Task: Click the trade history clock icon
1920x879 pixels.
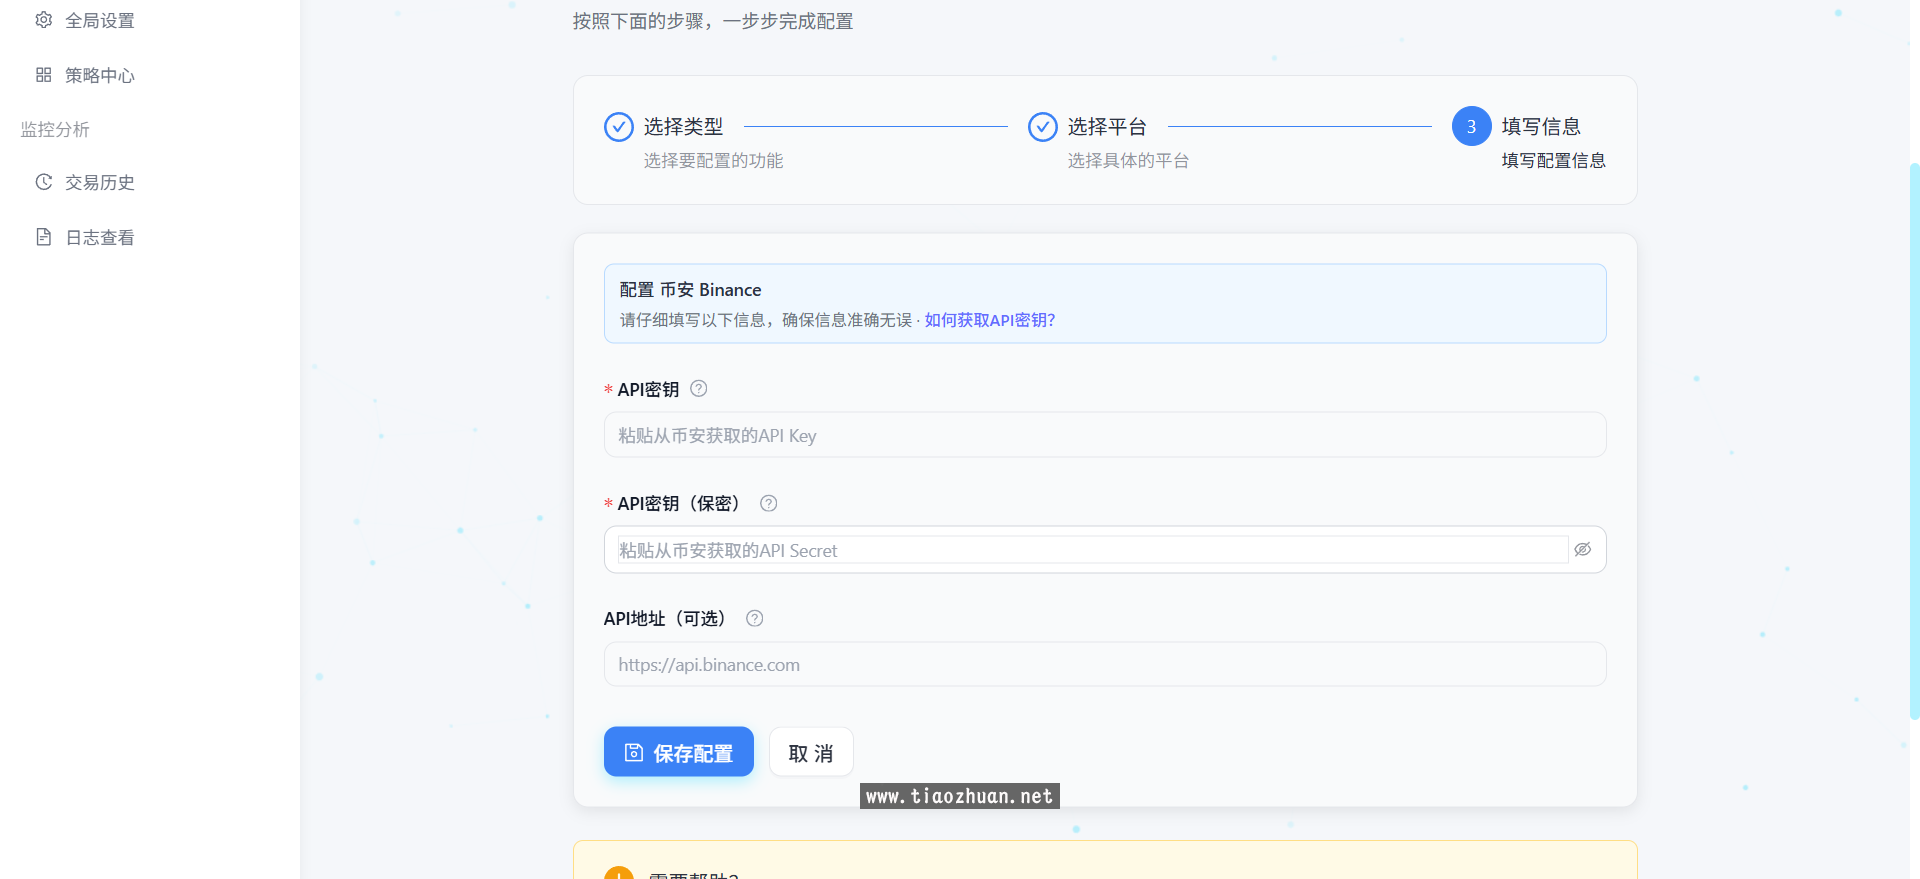Action: tap(44, 182)
